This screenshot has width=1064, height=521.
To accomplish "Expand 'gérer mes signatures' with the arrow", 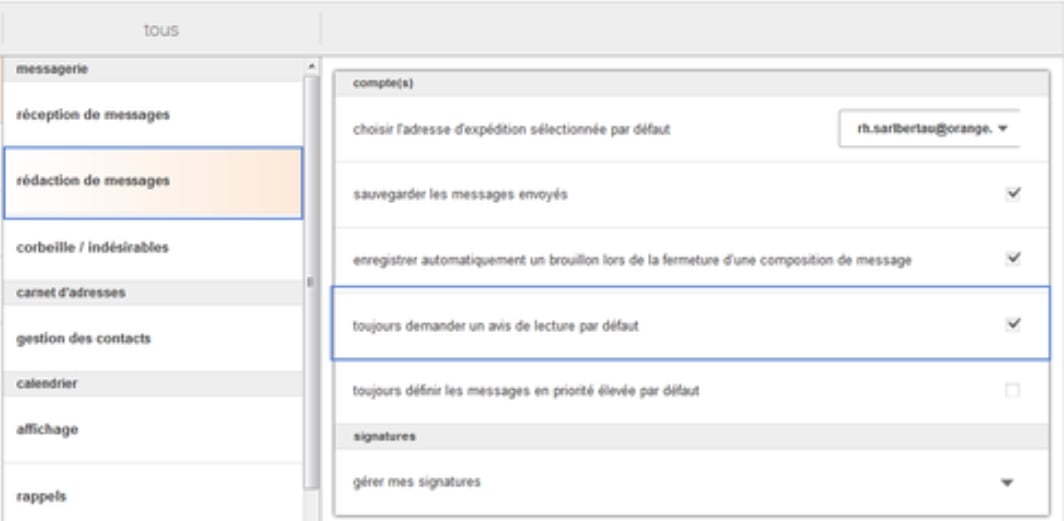I will [1007, 482].
